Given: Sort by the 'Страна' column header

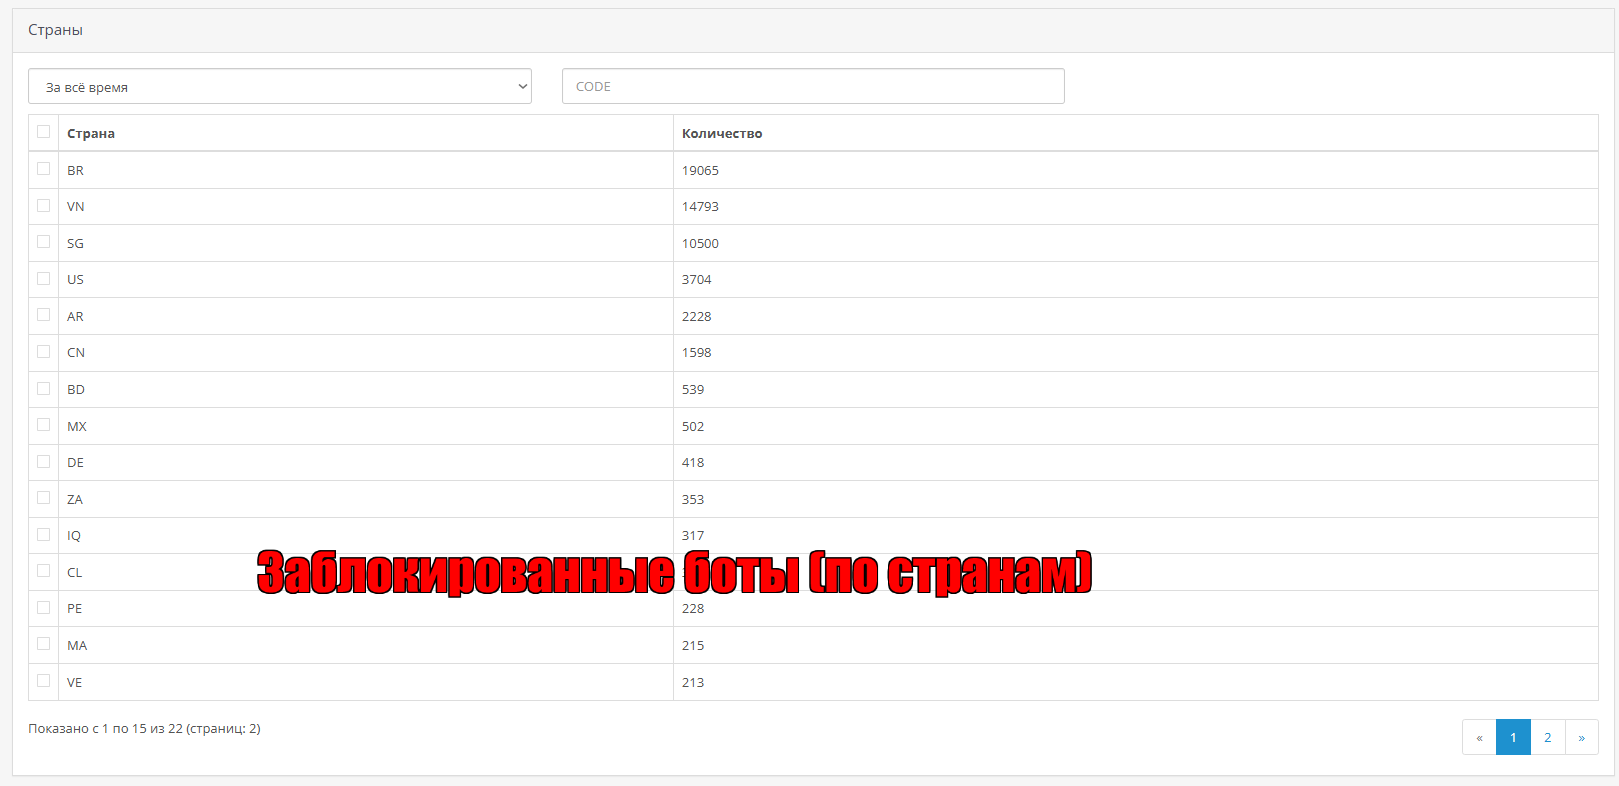Looking at the screenshot, I should point(91,134).
